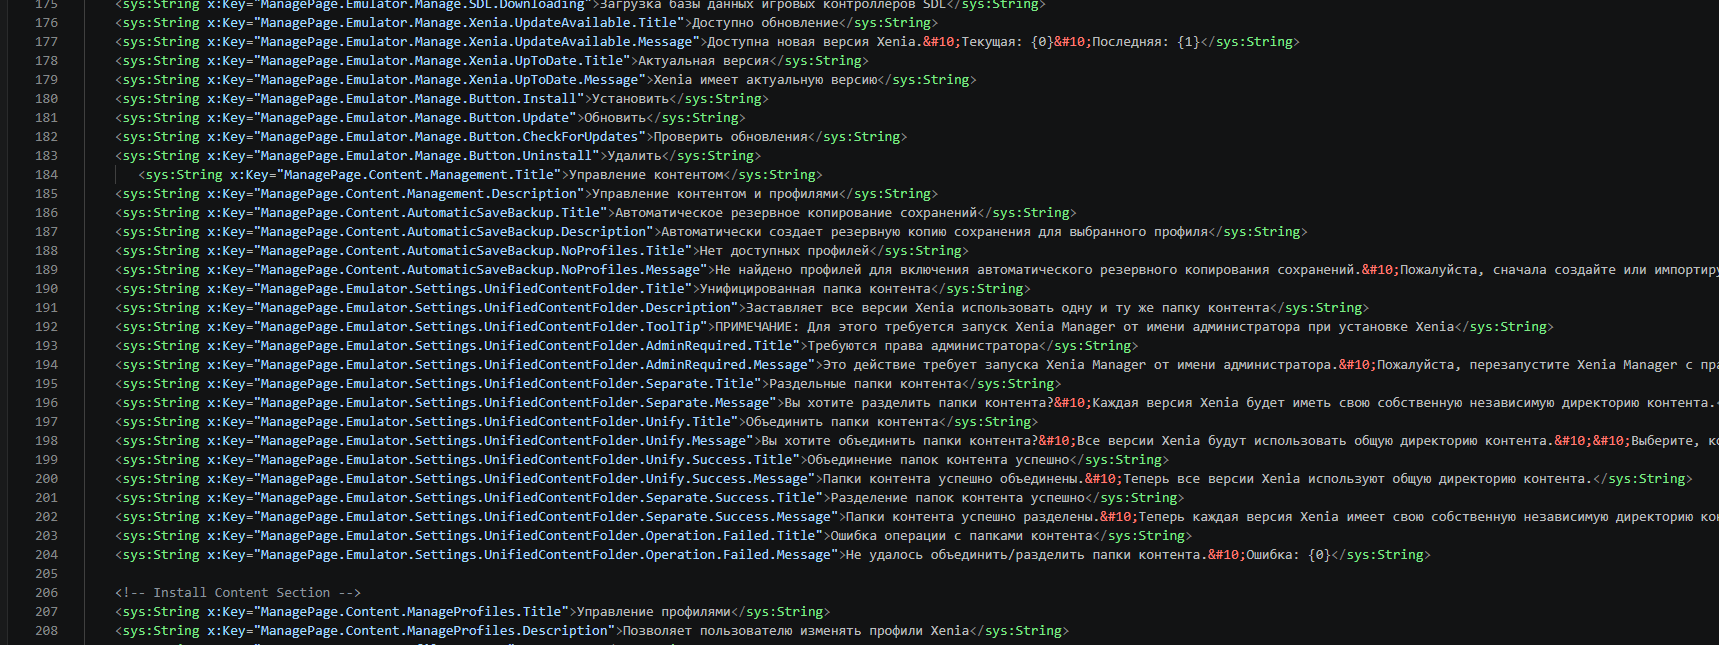Click the key "ManagePage.Content.ManageProfiles.Description"

click(435, 630)
